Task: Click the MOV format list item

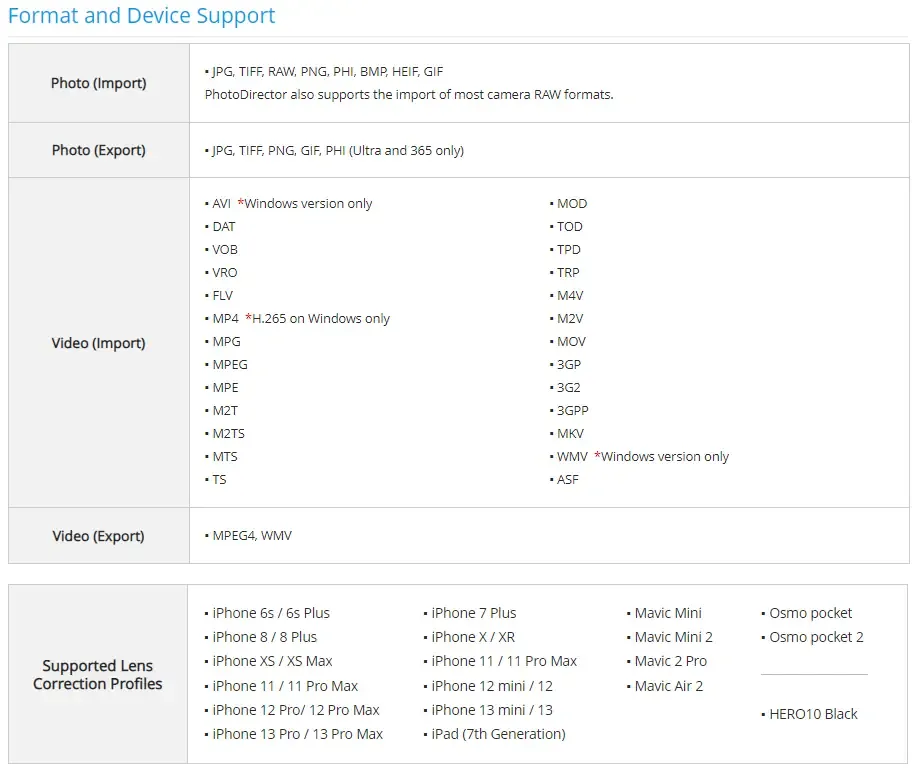Action: (x=571, y=342)
